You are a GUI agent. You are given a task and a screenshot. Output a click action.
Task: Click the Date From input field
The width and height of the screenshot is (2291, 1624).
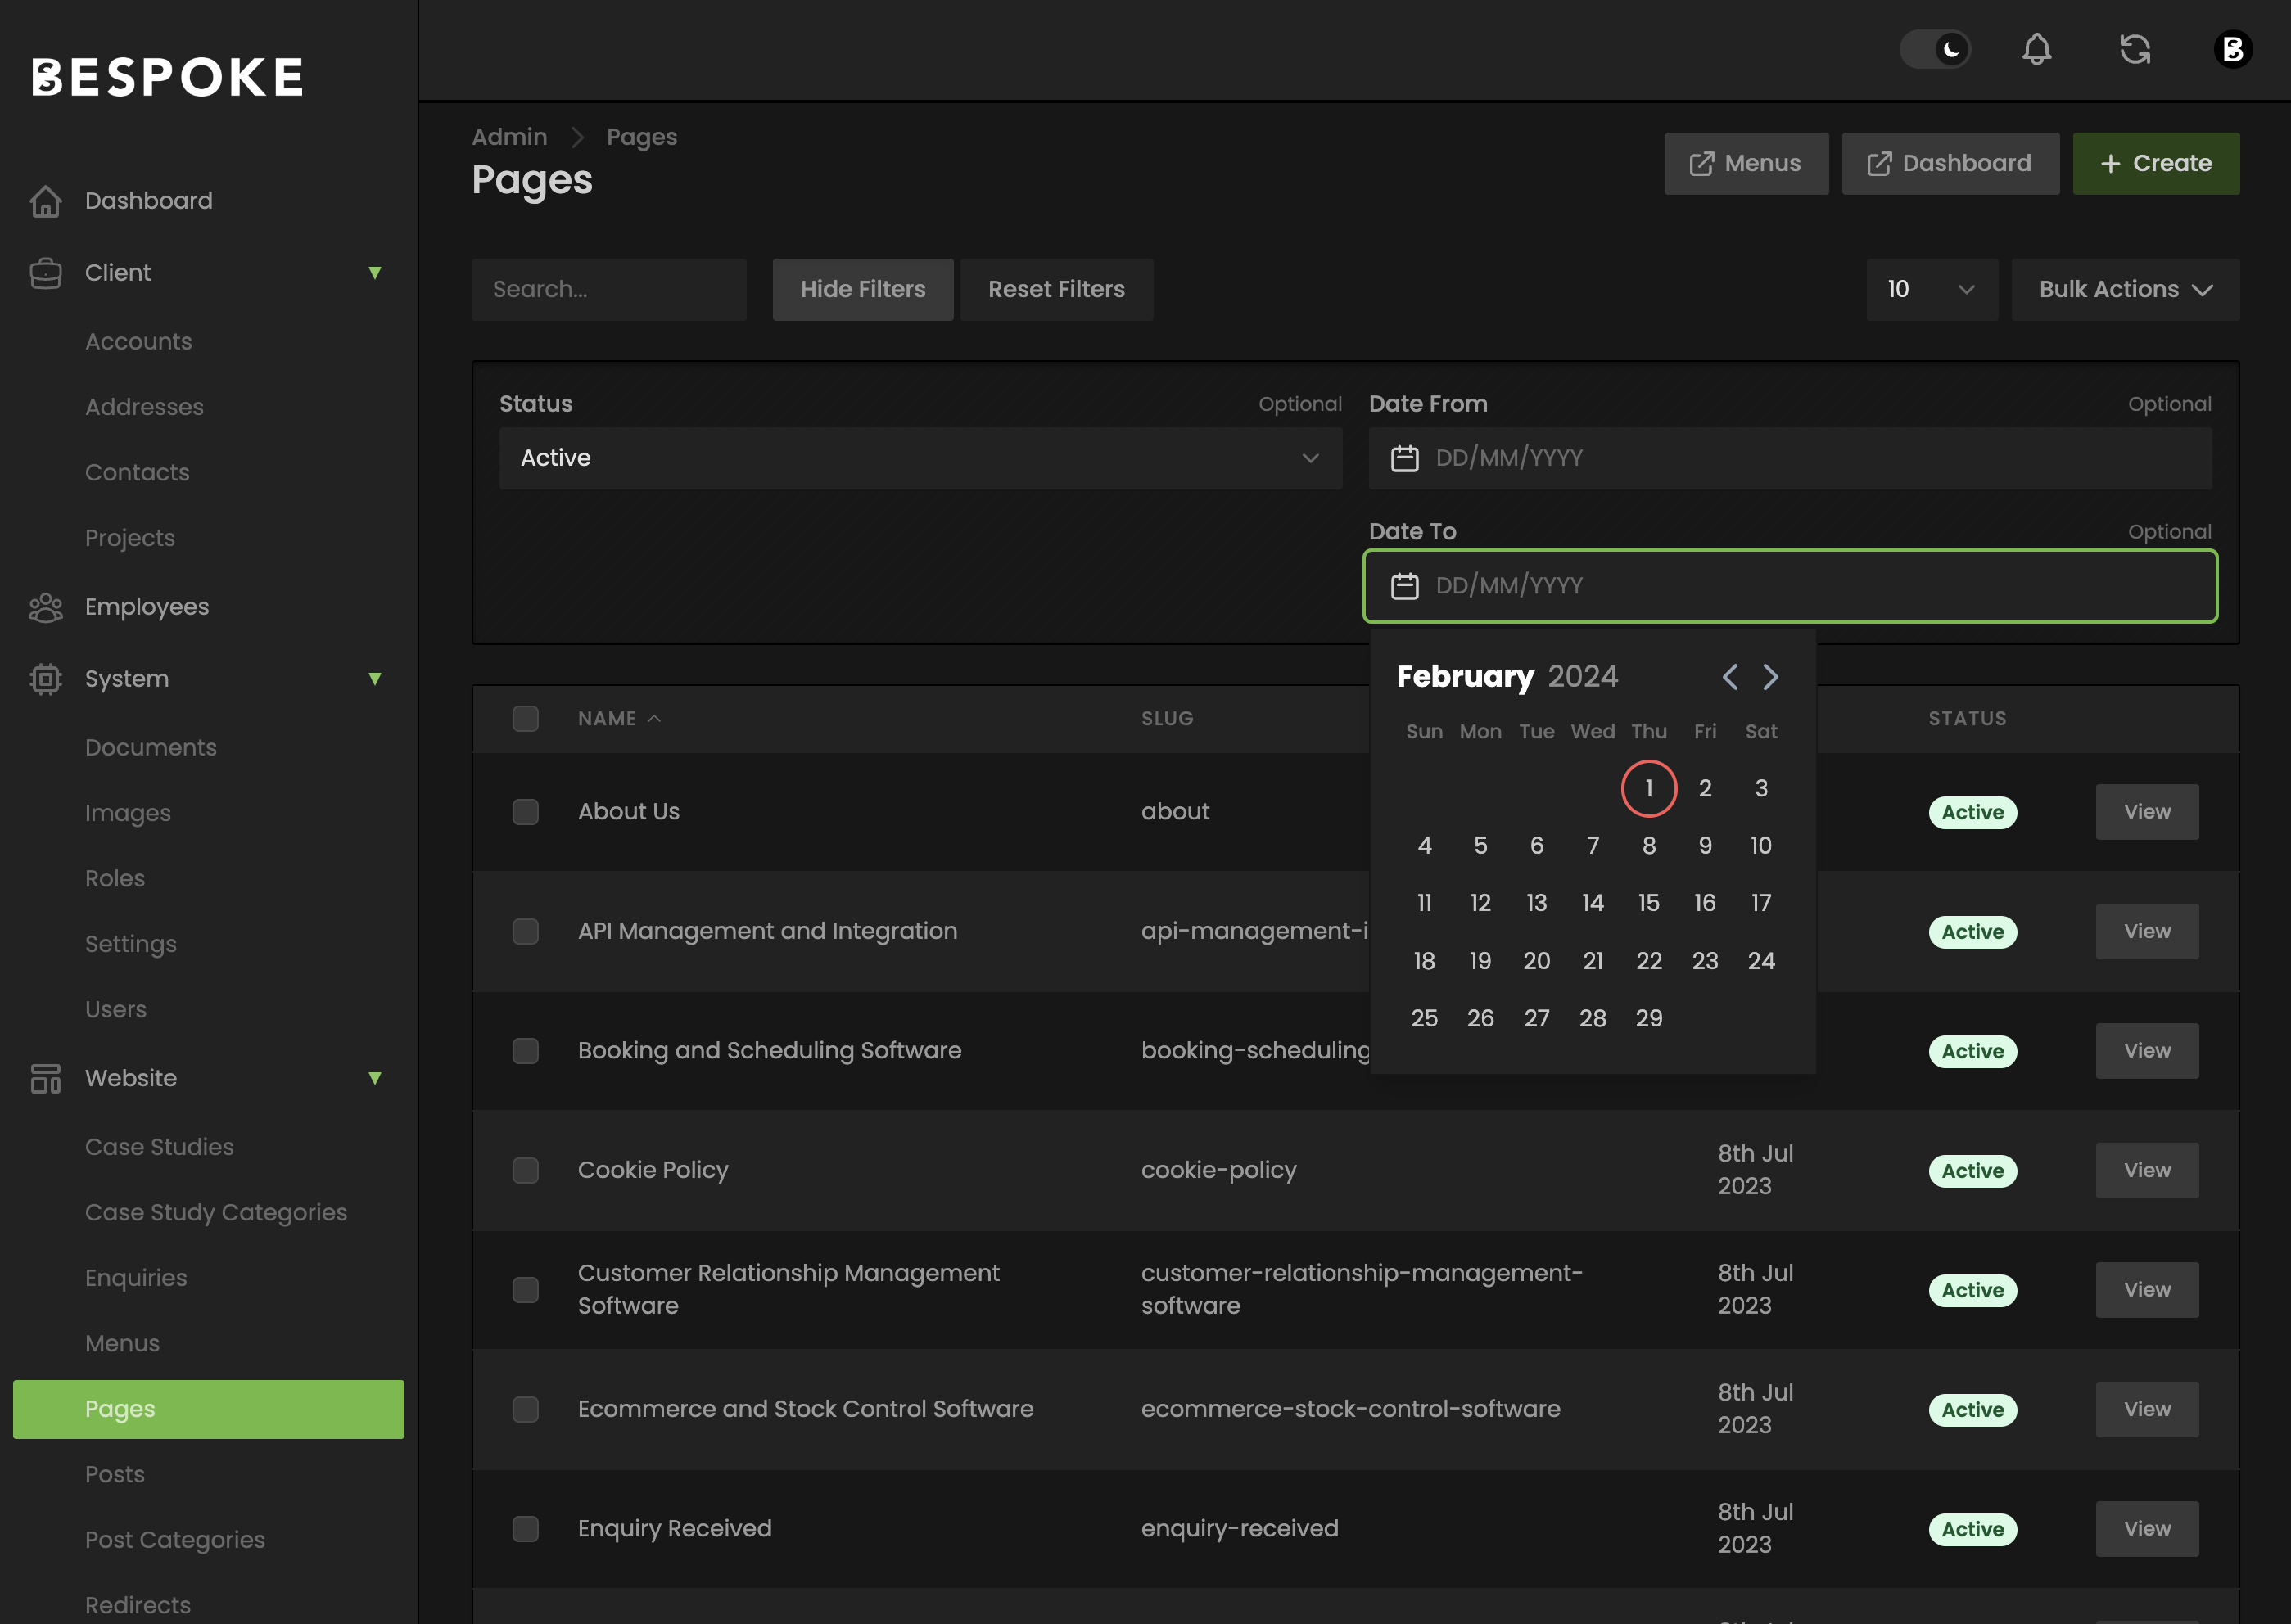click(x=1790, y=459)
